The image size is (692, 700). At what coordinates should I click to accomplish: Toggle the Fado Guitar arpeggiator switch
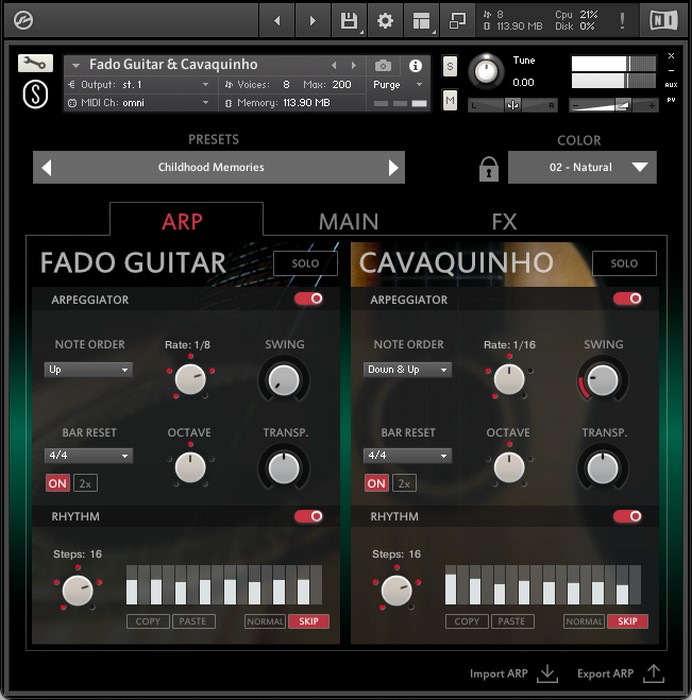tap(309, 299)
